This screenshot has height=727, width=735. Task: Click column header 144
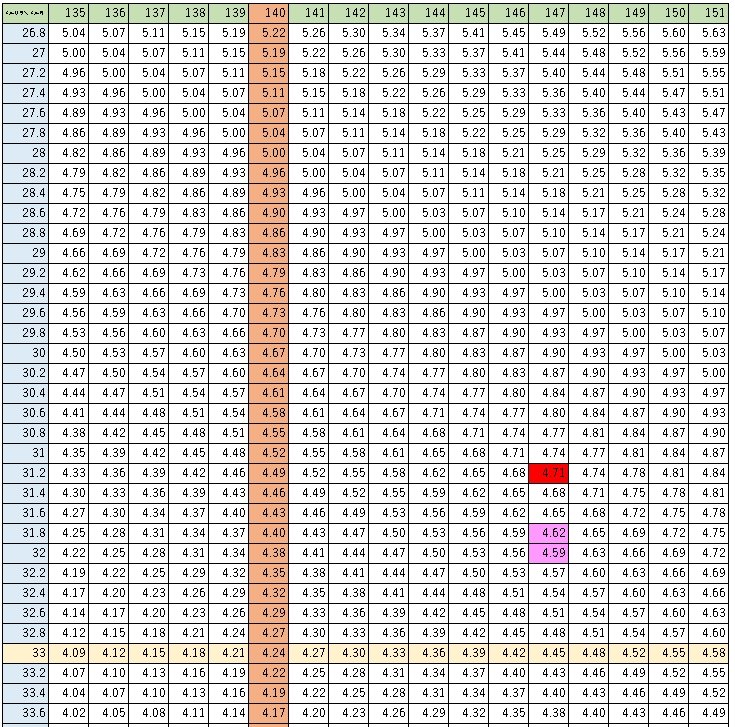click(x=428, y=13)
